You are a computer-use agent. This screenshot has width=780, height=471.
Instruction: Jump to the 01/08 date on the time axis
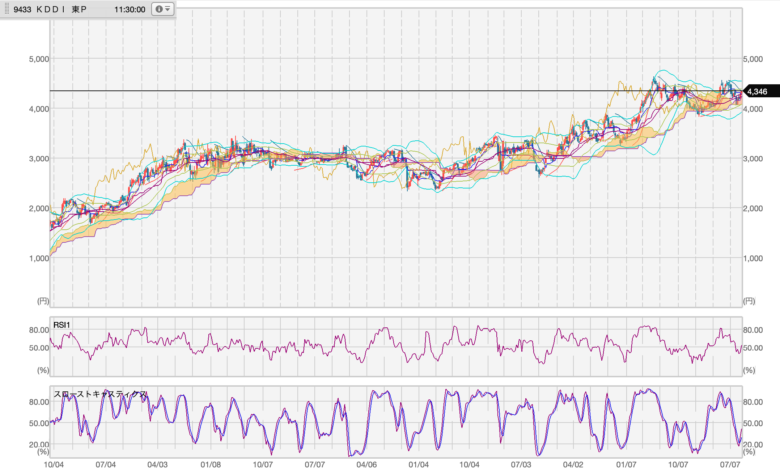tap(210, 464)
